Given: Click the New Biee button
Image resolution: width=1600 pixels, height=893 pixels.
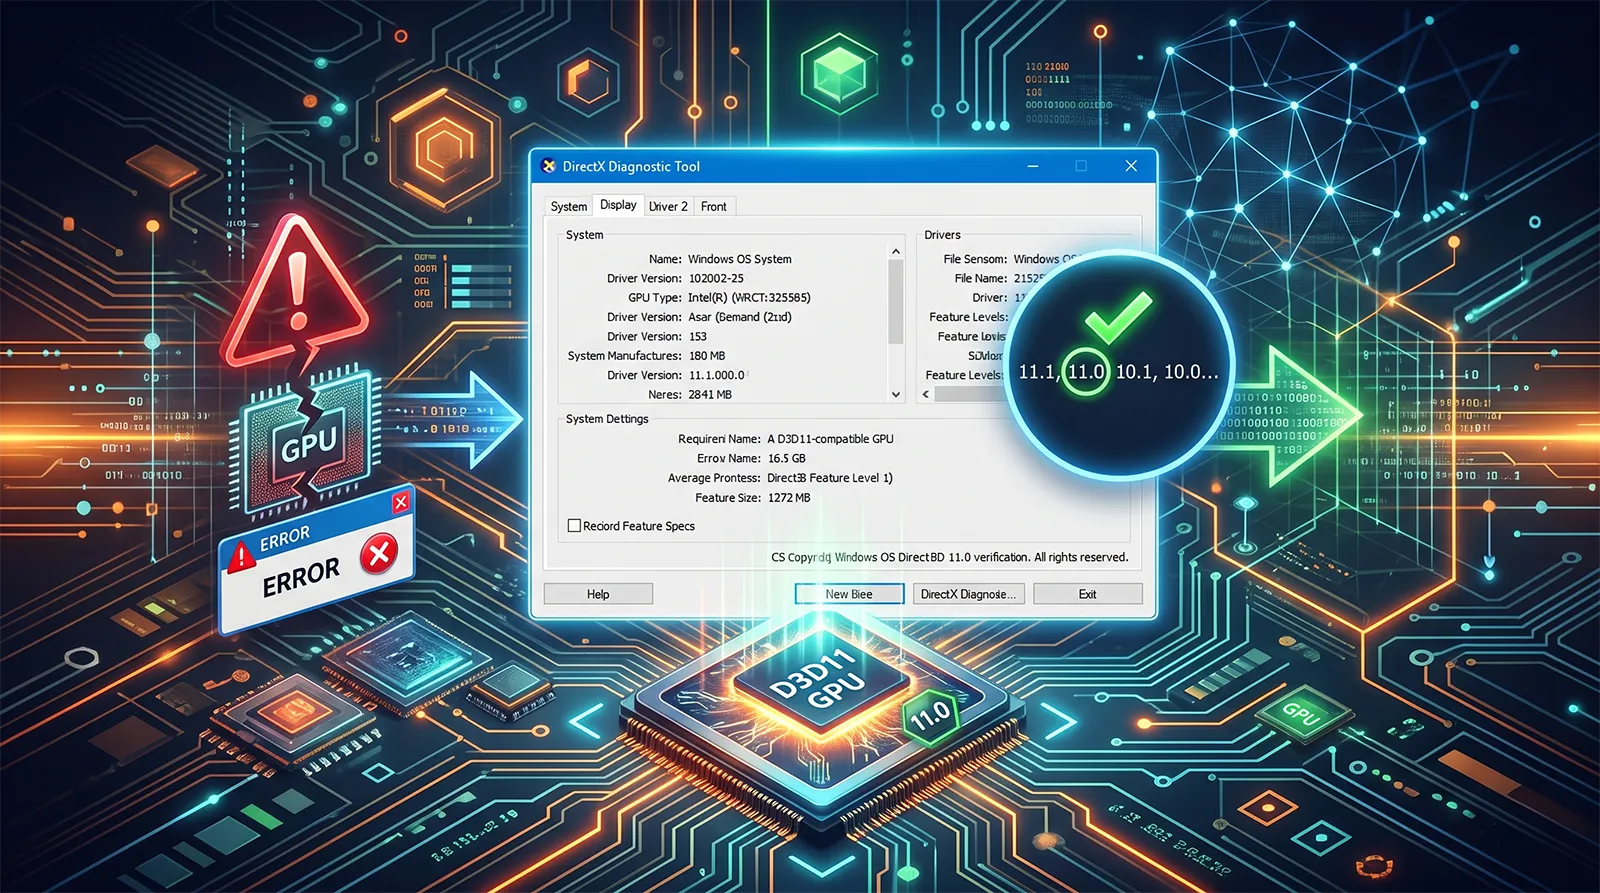Looking at the screenshot, I should point(849,594).
